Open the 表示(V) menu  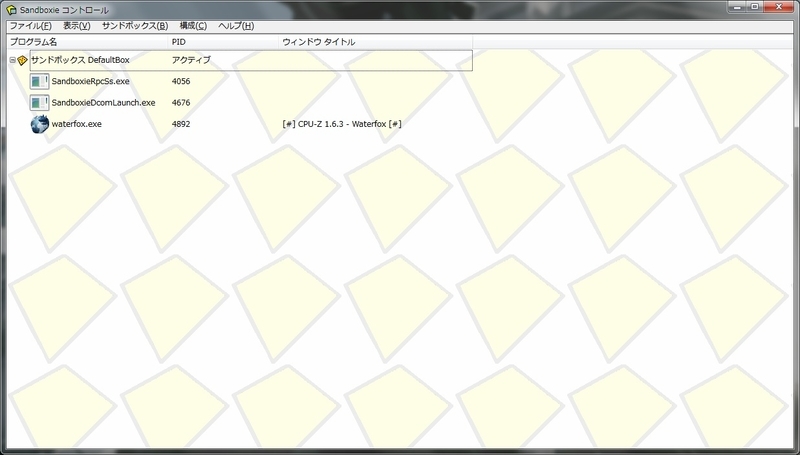coord(77,26)
